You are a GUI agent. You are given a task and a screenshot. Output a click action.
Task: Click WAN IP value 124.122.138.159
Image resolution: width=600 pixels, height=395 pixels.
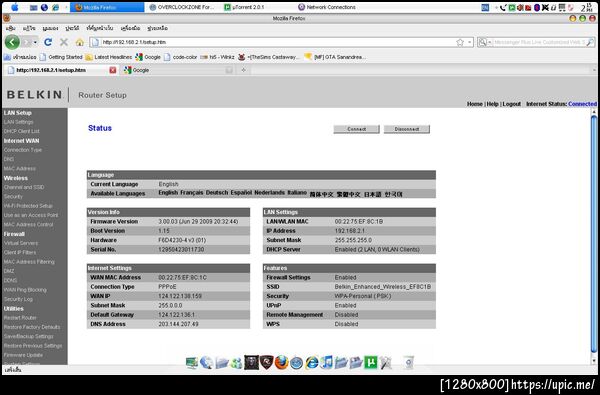[180, 296]
